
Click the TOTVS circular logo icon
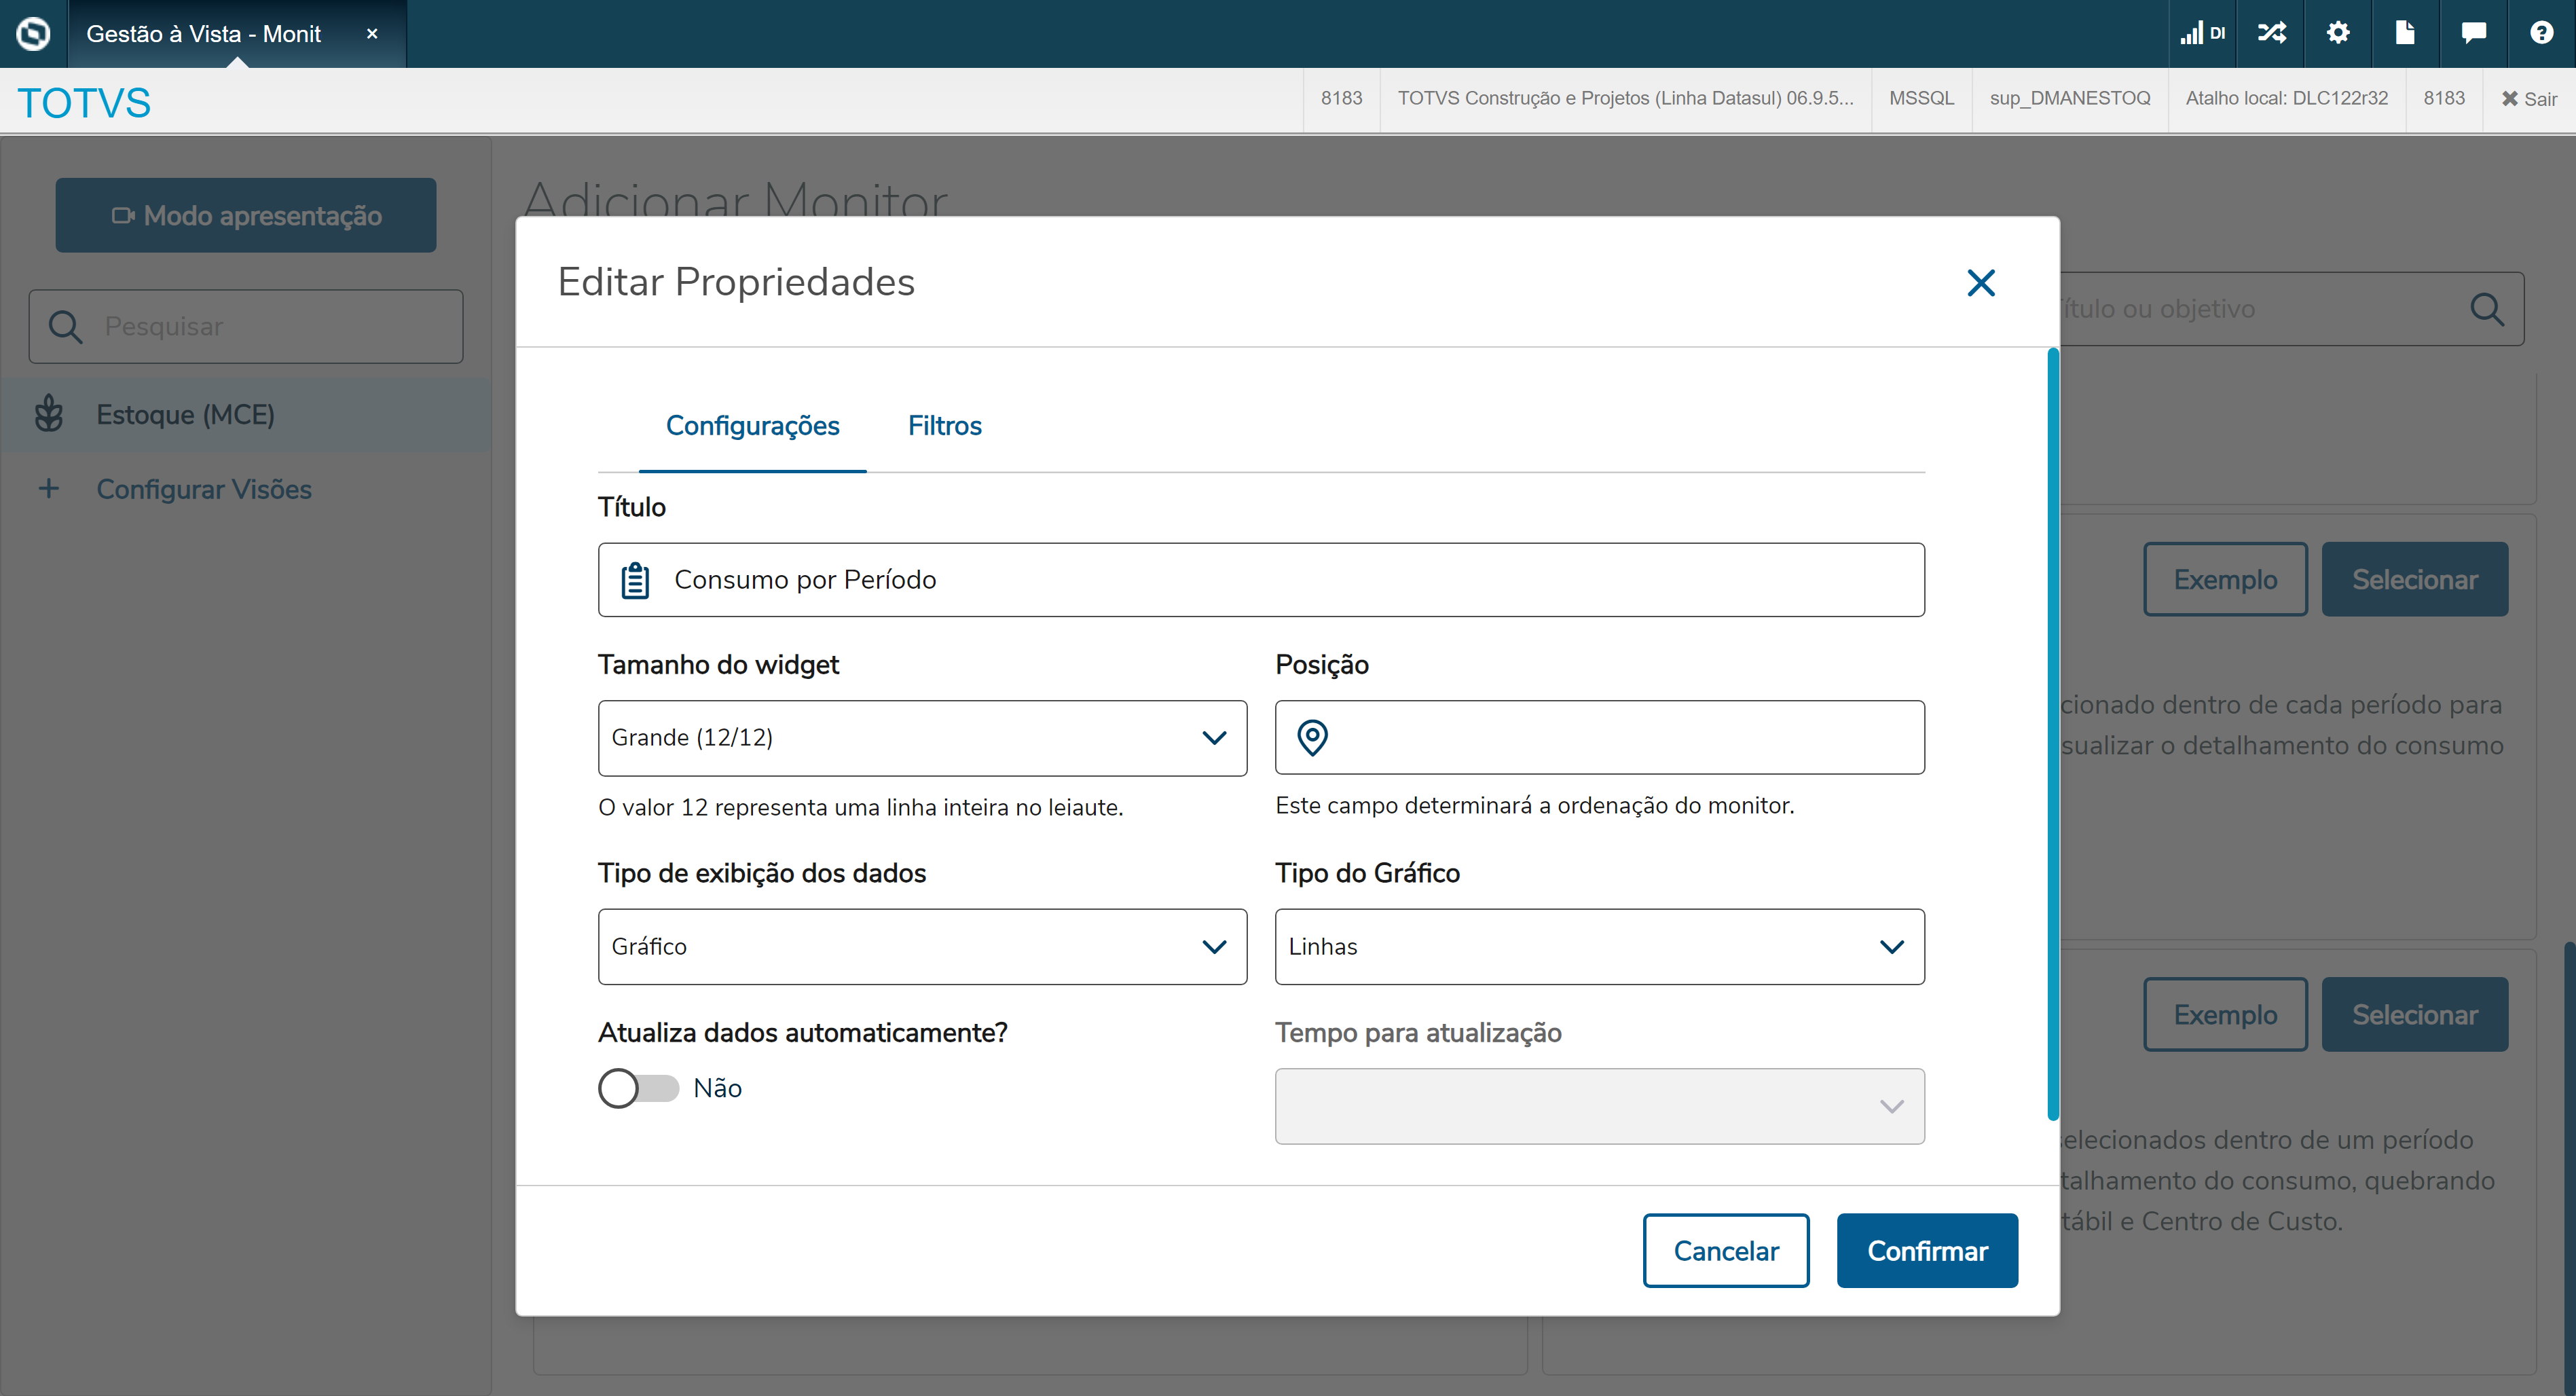click(x=33, y=33)
